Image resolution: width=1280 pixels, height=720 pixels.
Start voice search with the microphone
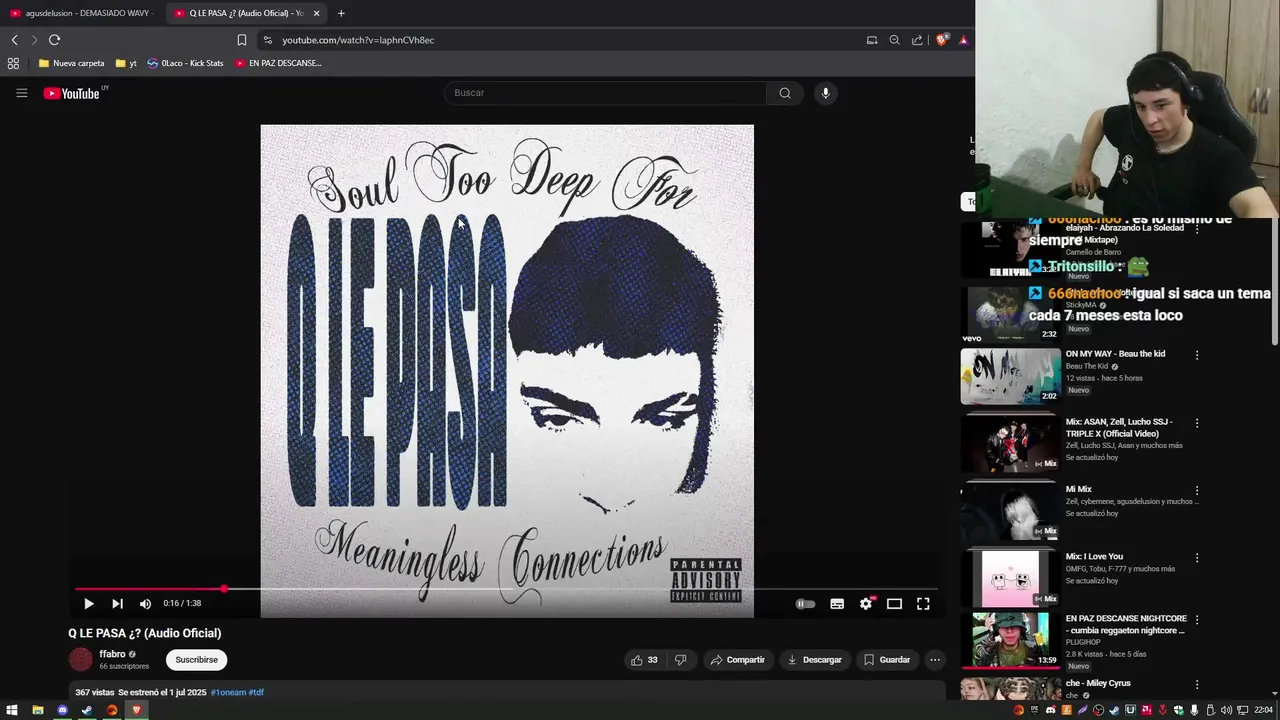click(x=825, y=93)
